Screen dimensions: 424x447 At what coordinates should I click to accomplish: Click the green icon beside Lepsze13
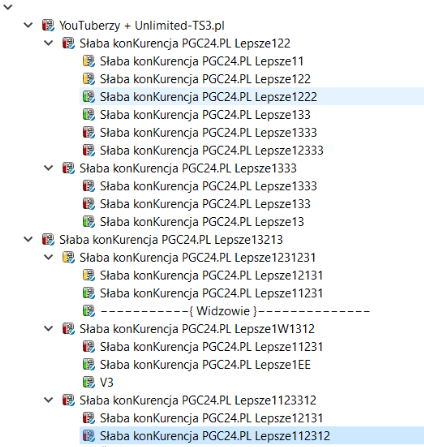point(89,222)
